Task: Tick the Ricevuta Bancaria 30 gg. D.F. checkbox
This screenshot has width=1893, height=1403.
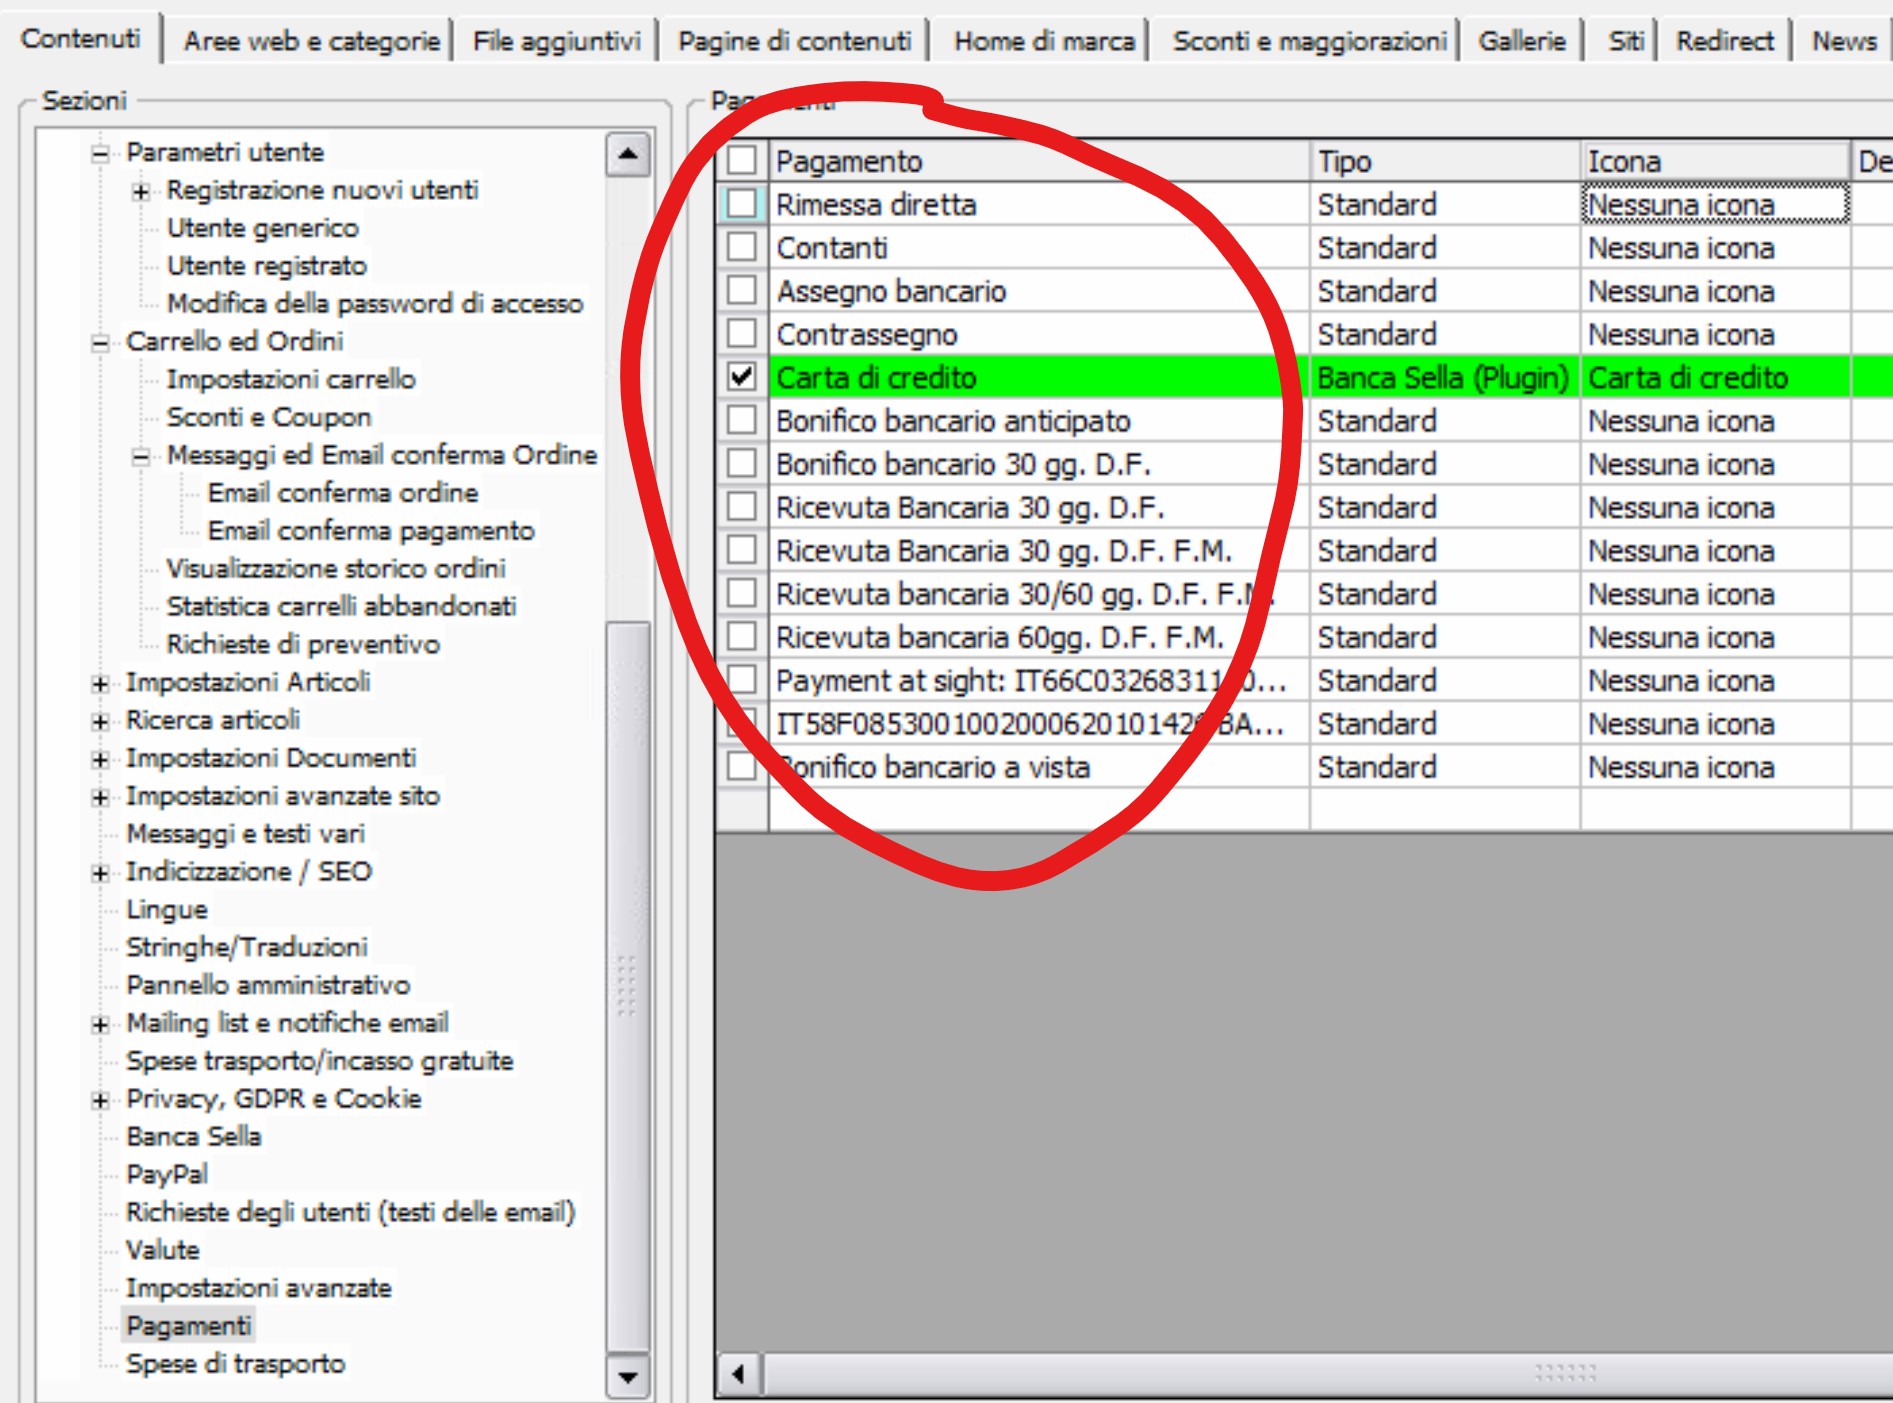Action: (x=742, y=507)
